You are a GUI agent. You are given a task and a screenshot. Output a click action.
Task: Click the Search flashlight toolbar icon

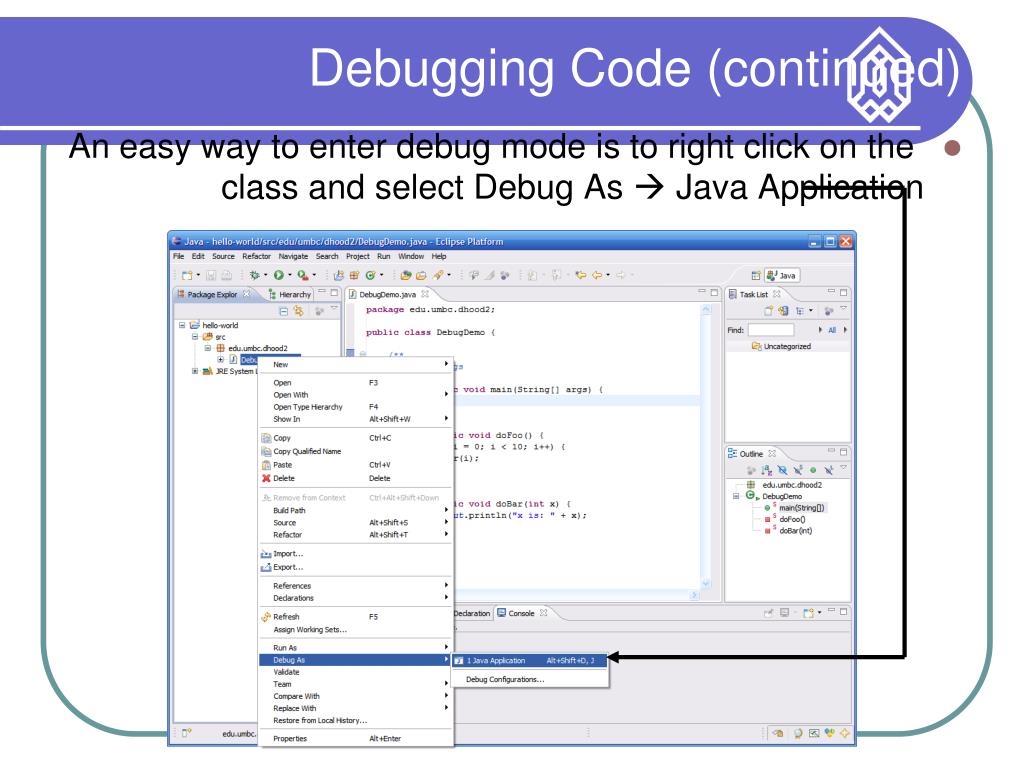tap(438, 276)
